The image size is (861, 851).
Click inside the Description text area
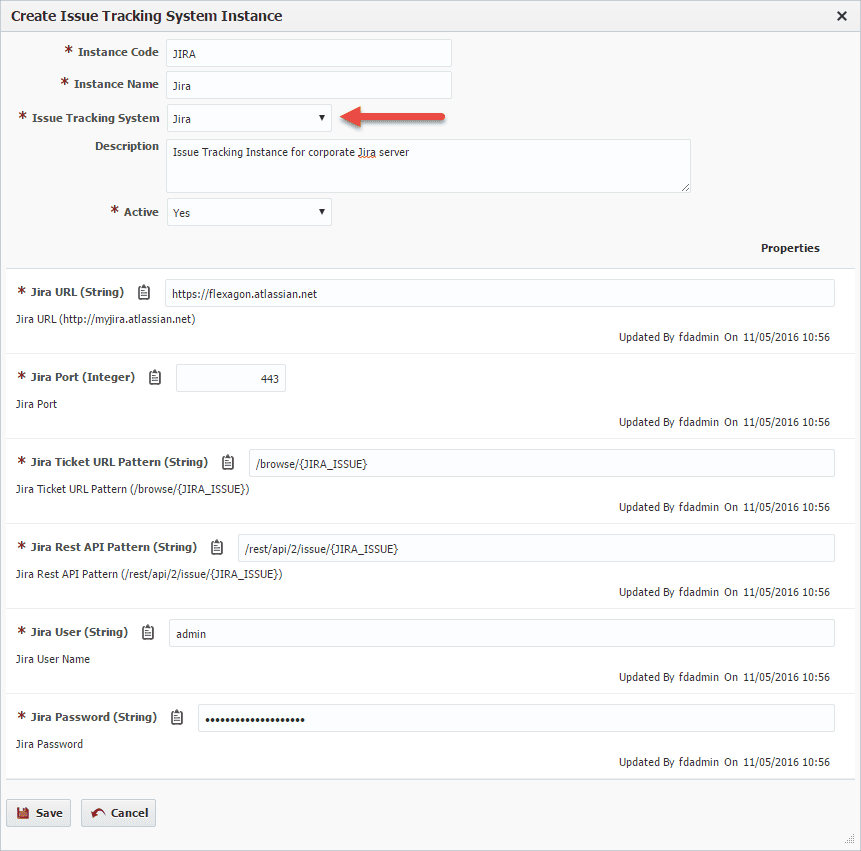(428, 166)
